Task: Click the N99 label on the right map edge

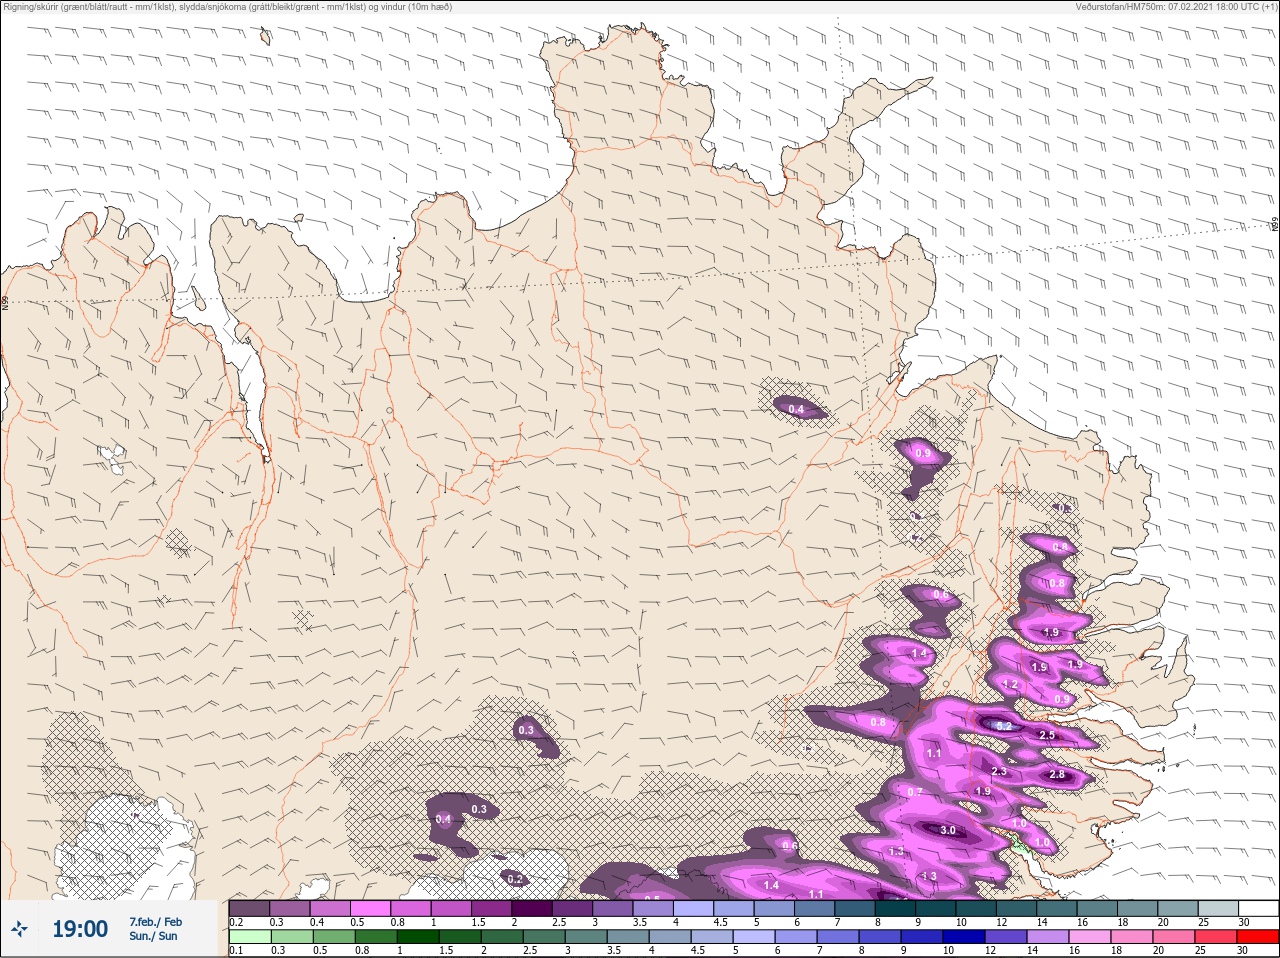Action: click(1275, 226)
